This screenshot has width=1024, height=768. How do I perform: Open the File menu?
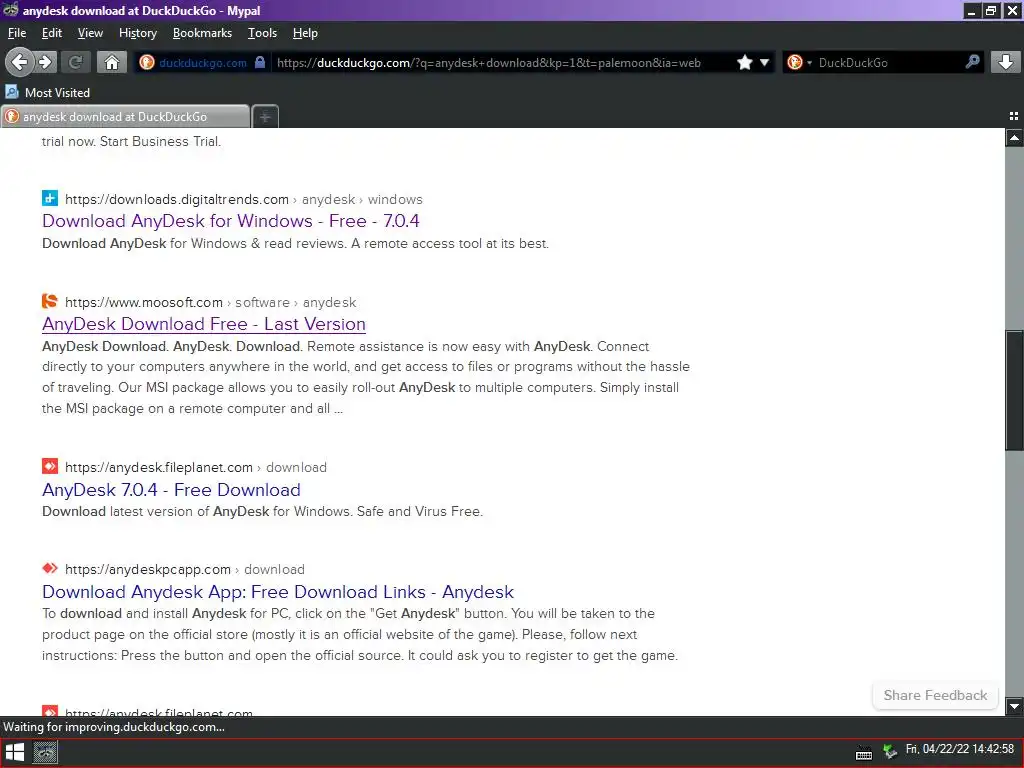point(17,33)
